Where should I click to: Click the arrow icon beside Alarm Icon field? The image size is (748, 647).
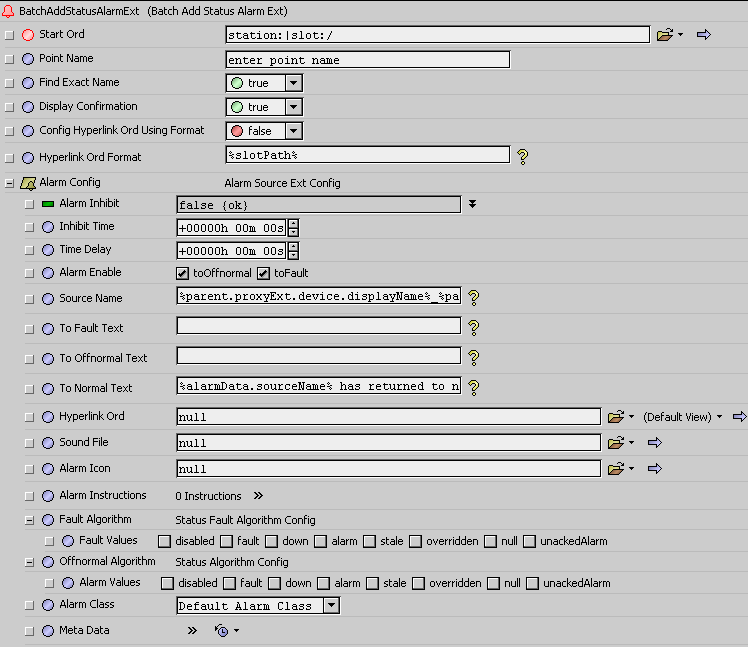tap(655, 468)
